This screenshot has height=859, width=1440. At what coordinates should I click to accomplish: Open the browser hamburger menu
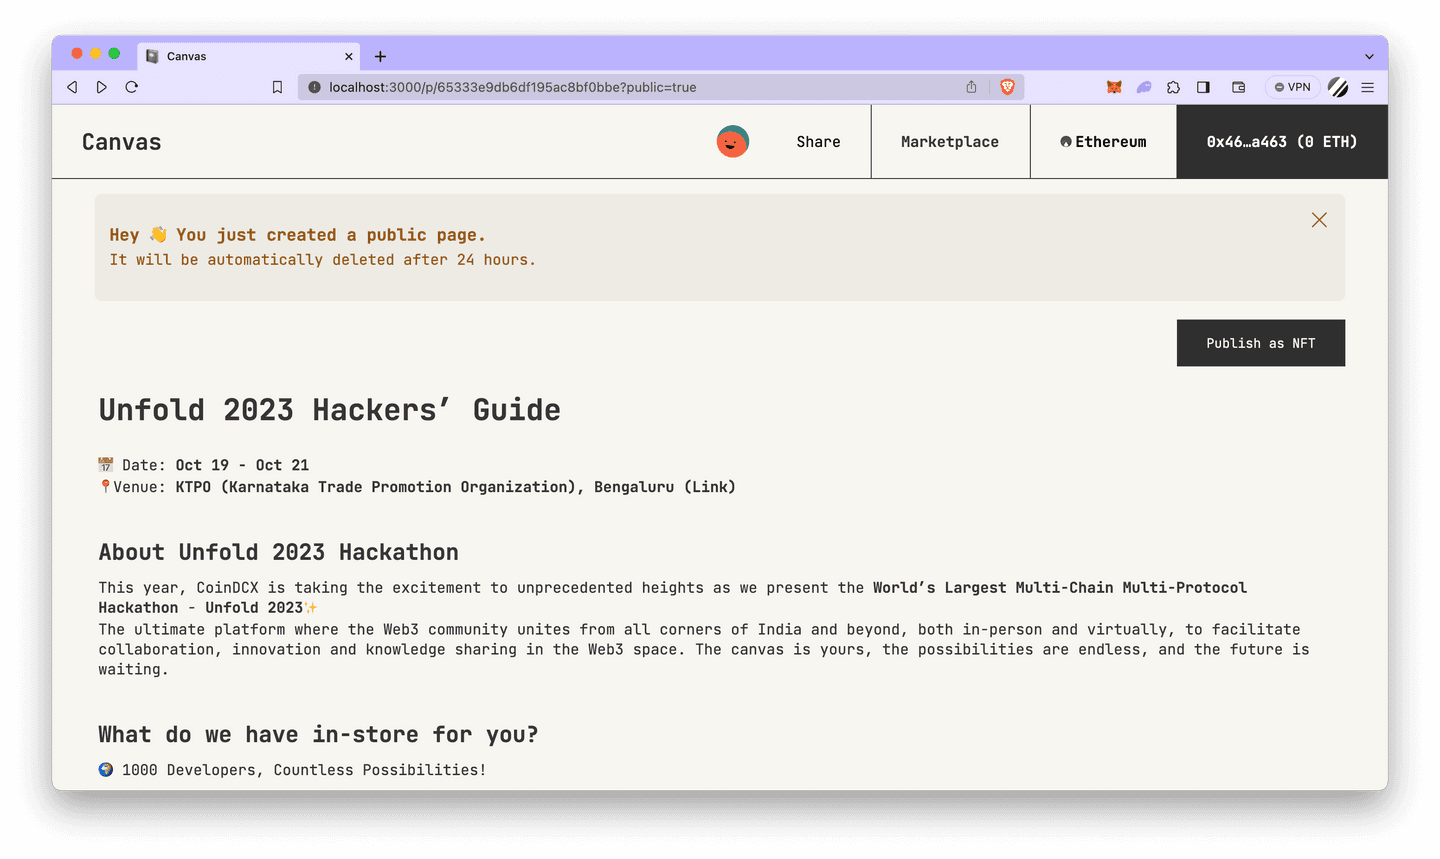(1367, 87)
